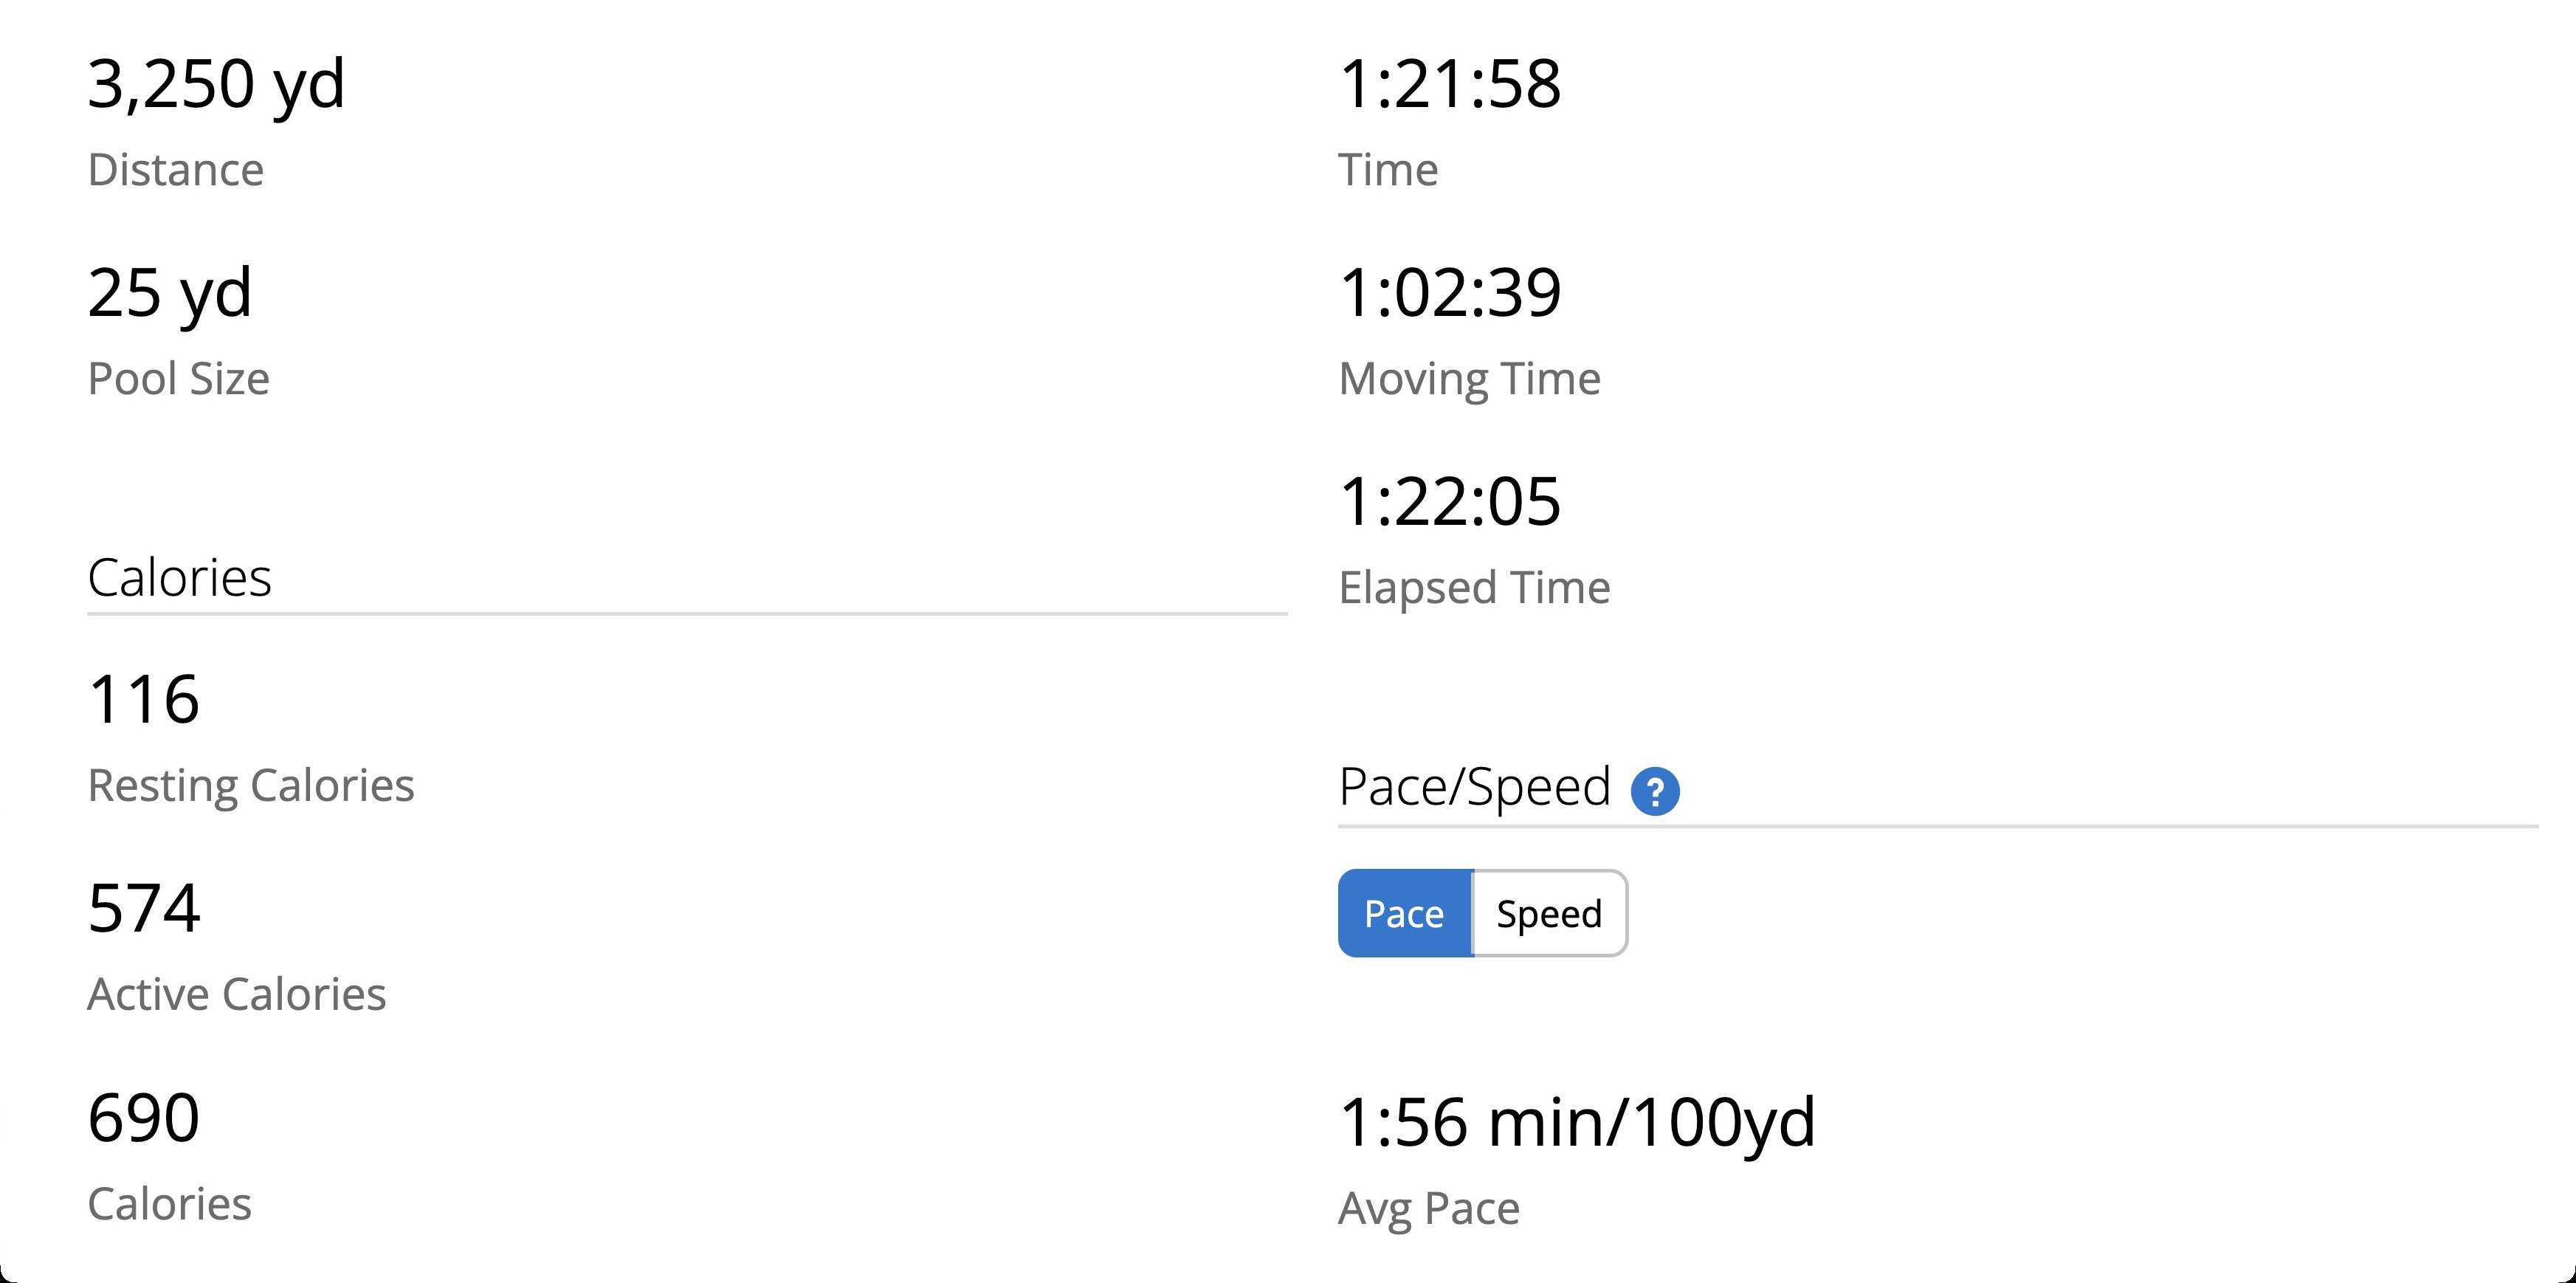
Task: Click the Pace/Speed section heading
Action: coord(1475,787)
